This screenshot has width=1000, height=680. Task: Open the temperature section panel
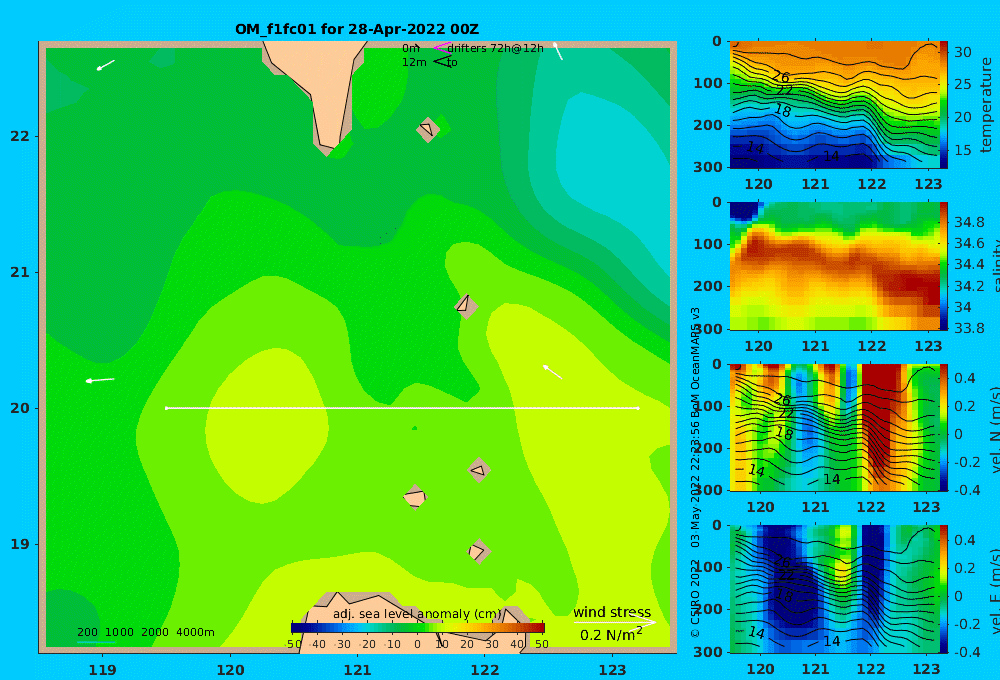[834, 105]
